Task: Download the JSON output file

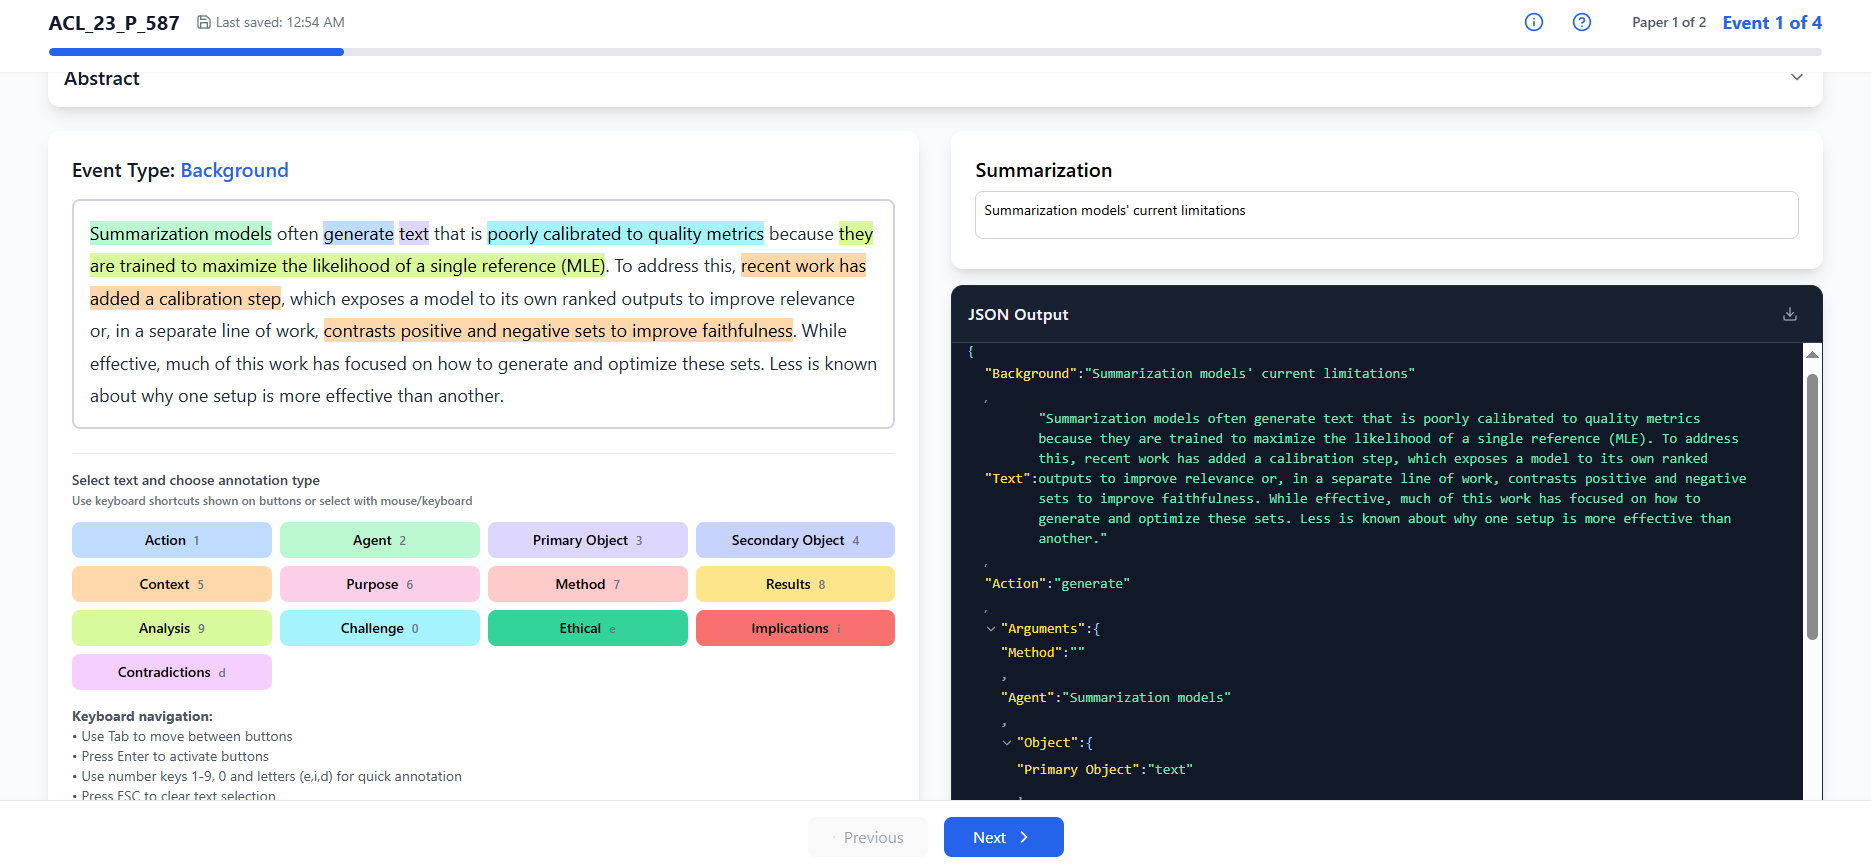Action: point(1789,314)
